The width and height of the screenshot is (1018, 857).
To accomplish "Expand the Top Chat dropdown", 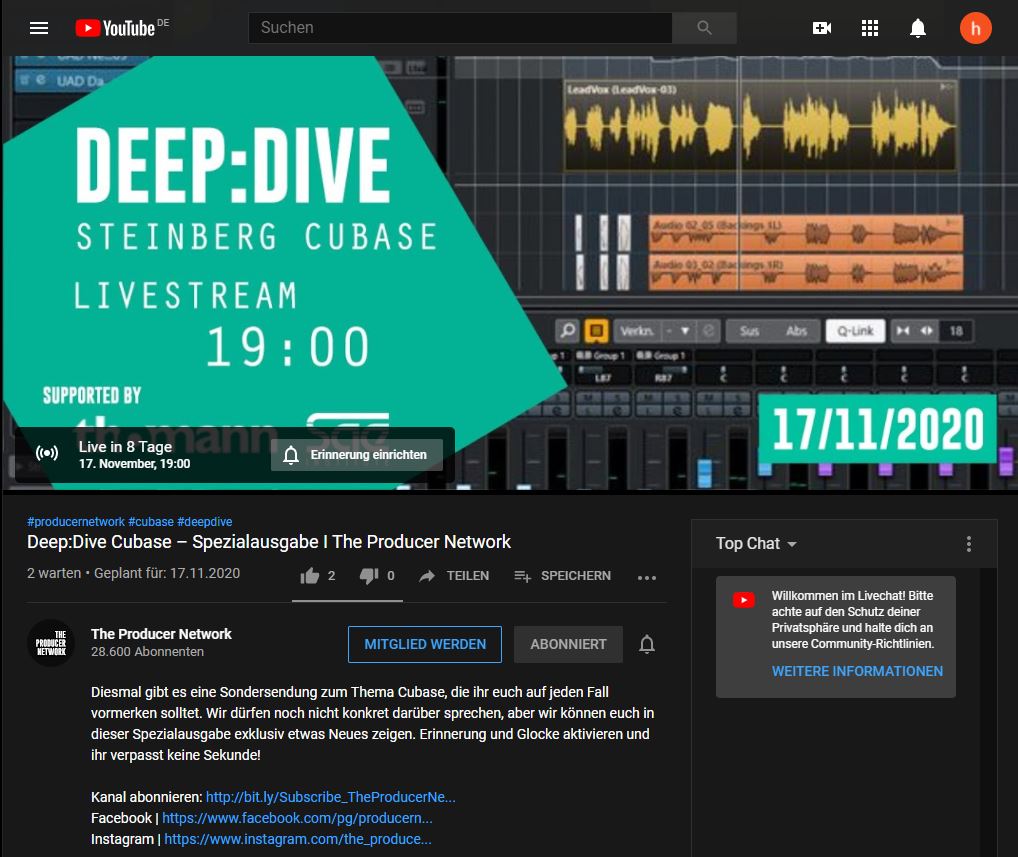I will click(756, 544).
